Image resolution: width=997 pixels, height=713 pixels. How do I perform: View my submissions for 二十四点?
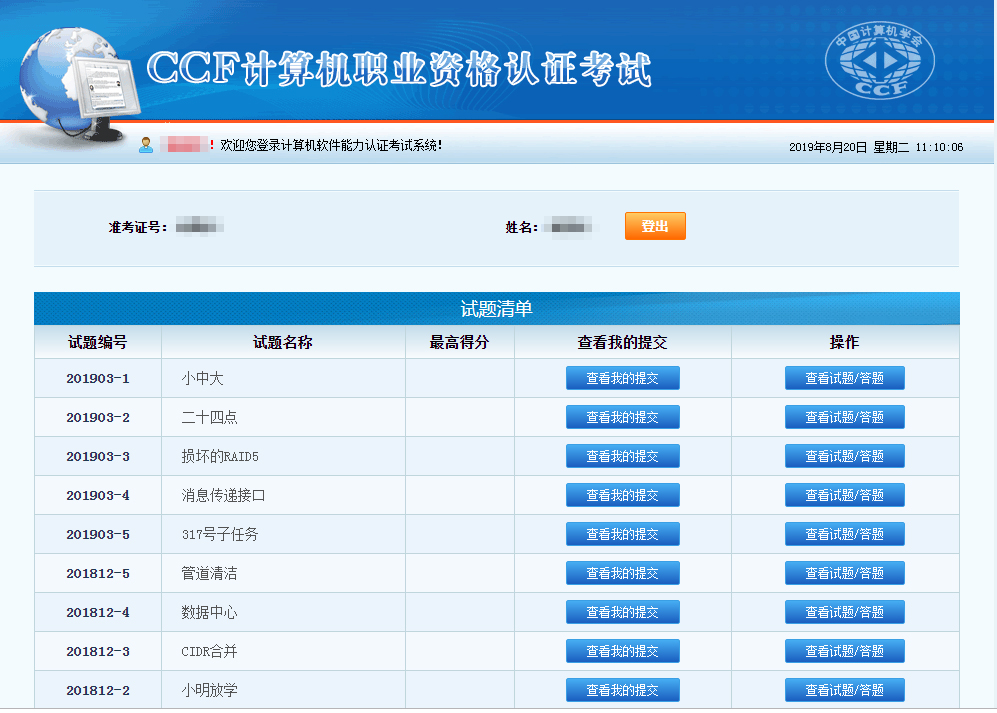coord(622,417)
